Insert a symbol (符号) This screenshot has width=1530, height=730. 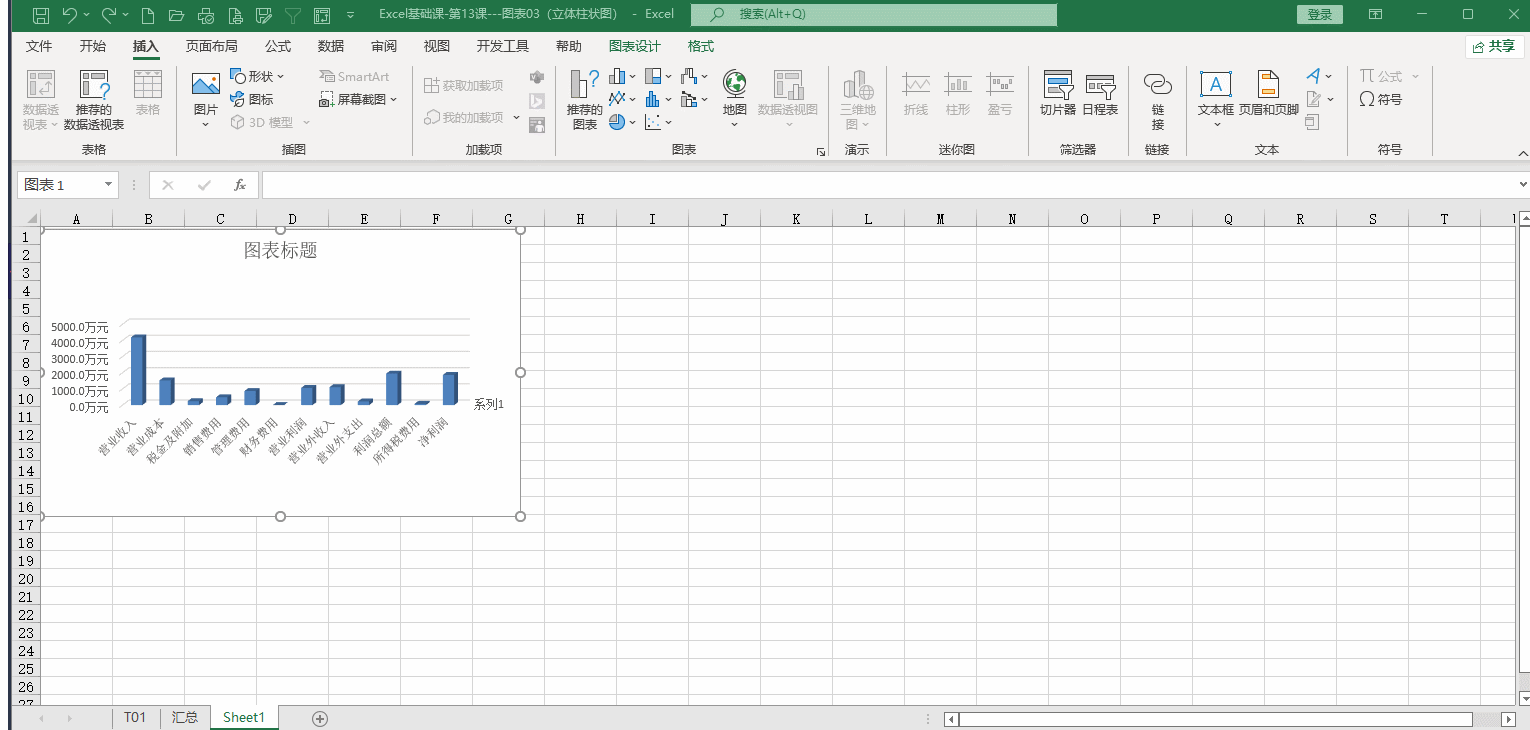(1380, 99)
